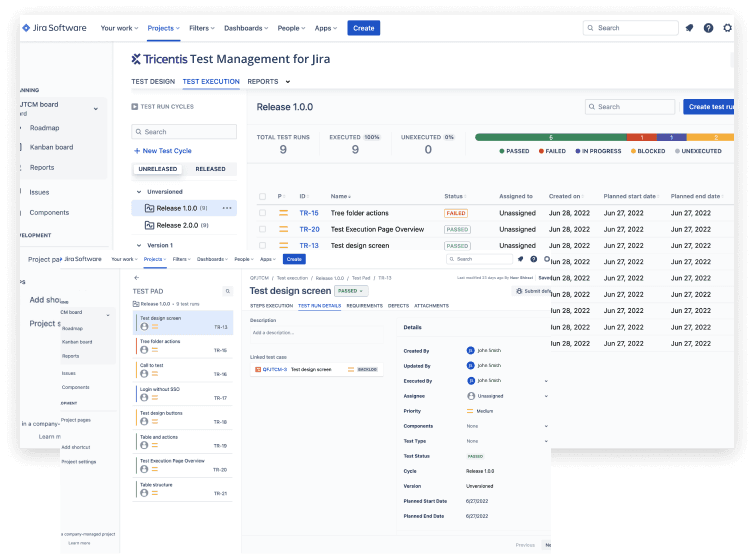Viewport: 754px width, 554px height.
Task: Switch to the Requirements tab
Action: 364,305
